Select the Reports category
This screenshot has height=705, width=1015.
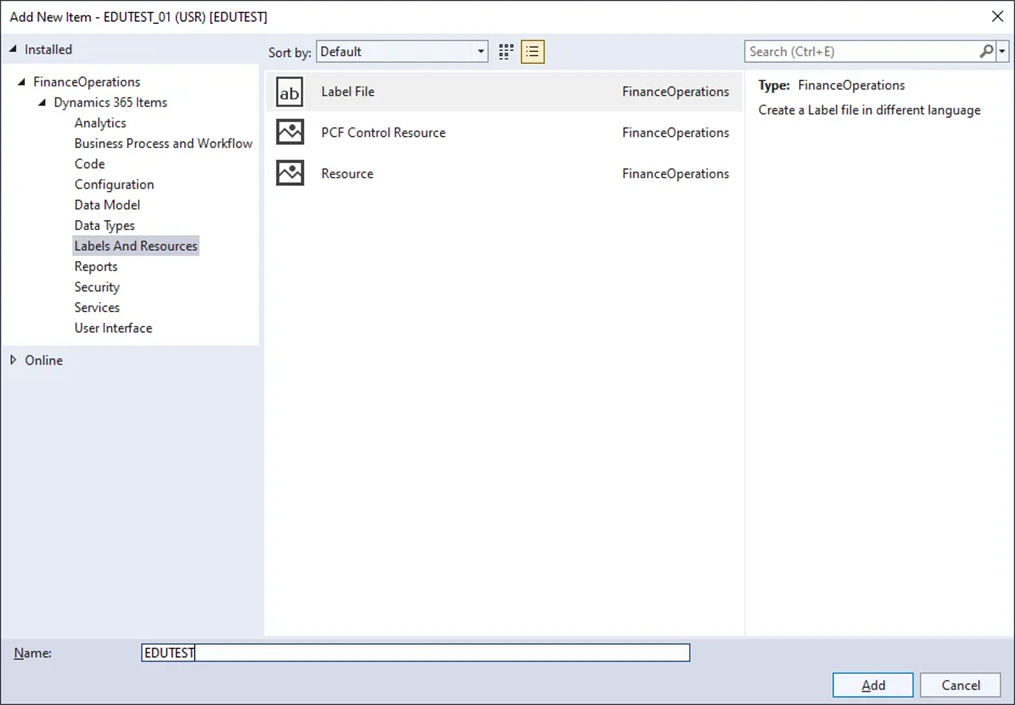pyautogui.click(x=96, y=267)
